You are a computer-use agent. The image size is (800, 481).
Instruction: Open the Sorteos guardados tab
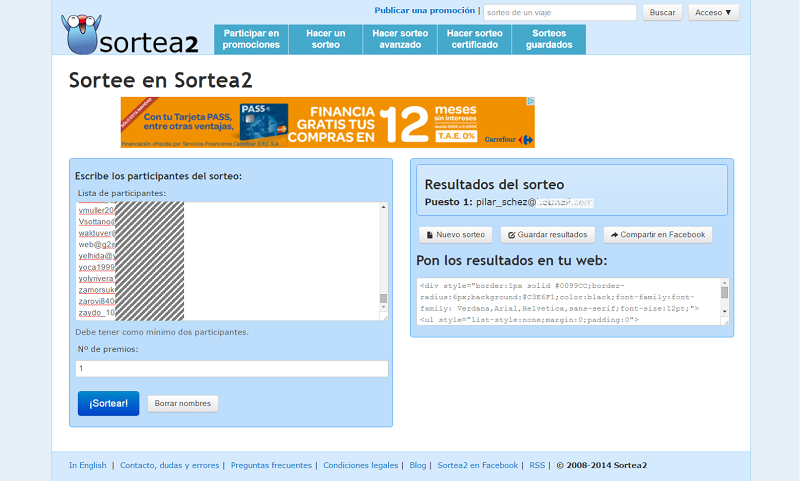pyautogui.click(x=549, y=39)
